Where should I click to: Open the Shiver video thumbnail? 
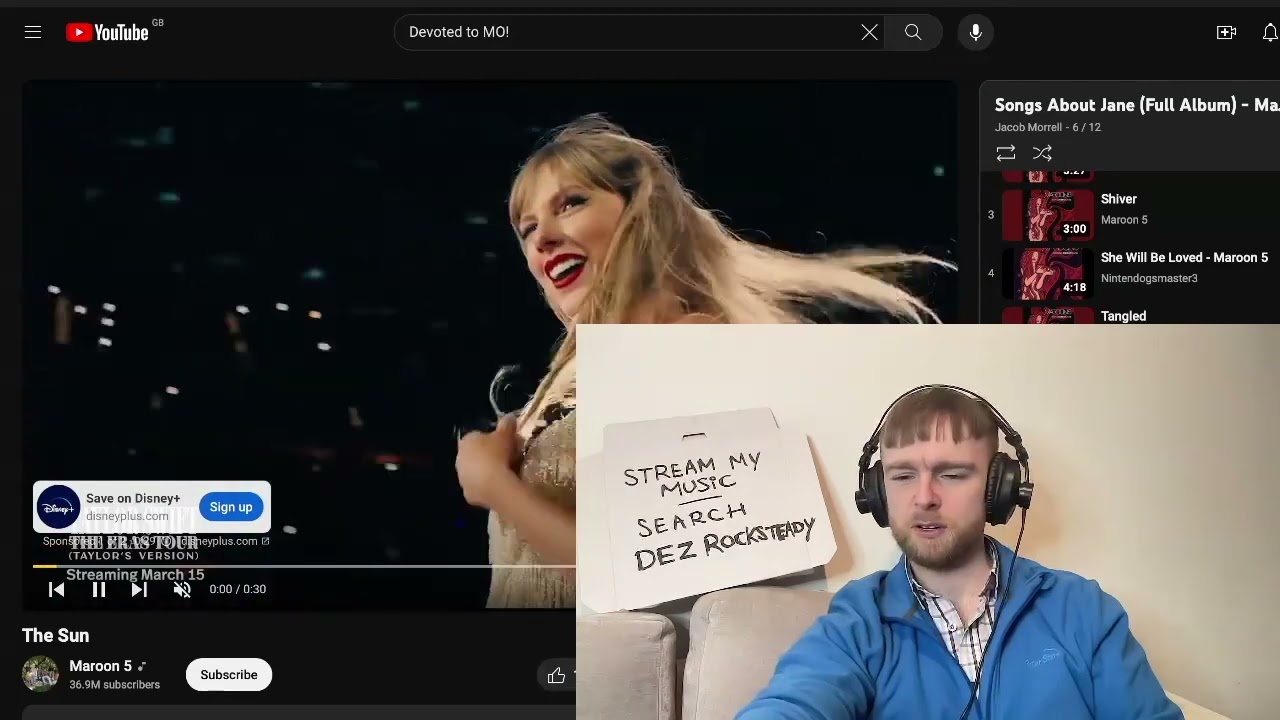click(x=1047, y=215)
